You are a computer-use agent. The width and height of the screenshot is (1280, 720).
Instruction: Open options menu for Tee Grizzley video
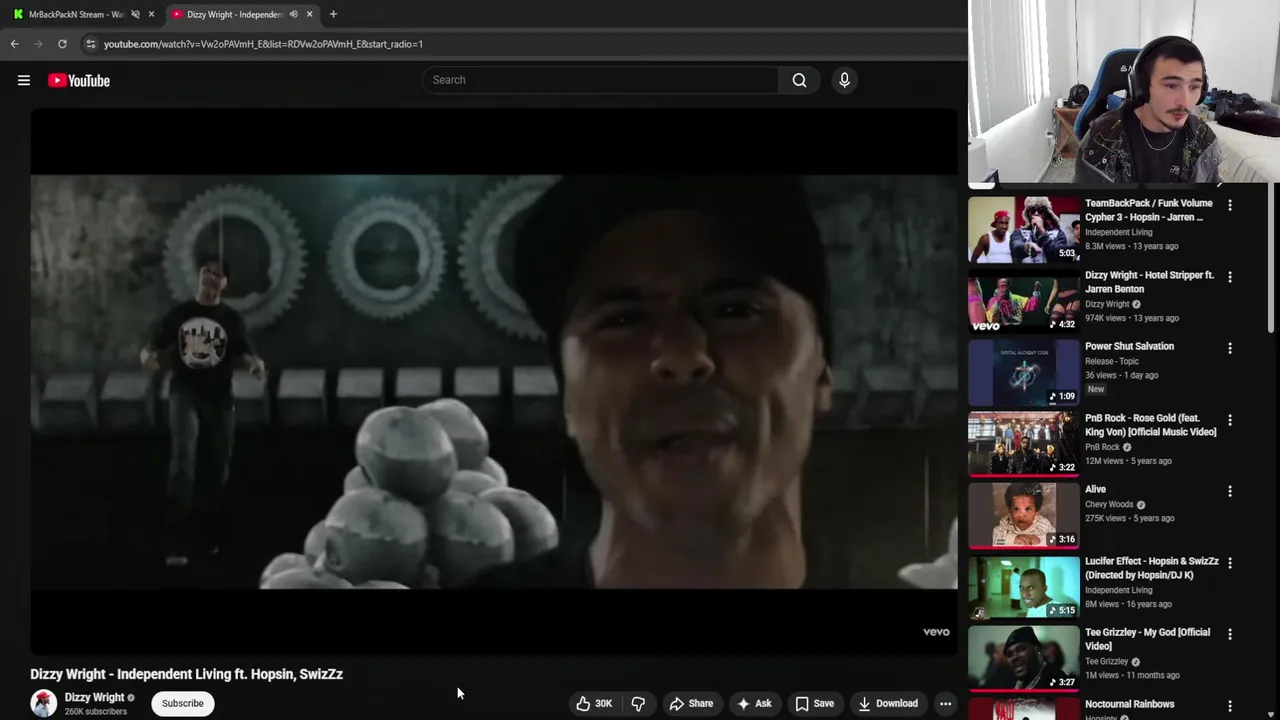click(x=1230, y=634)
